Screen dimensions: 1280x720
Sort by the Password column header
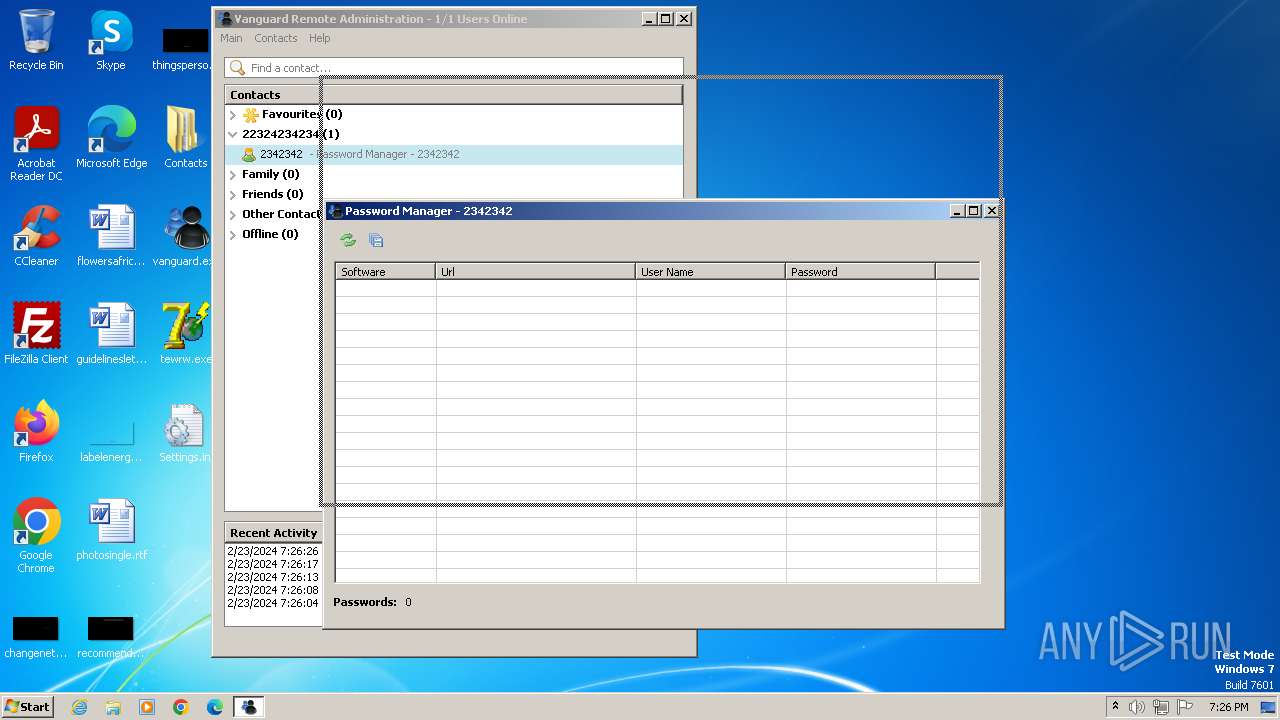coord(861,272)
